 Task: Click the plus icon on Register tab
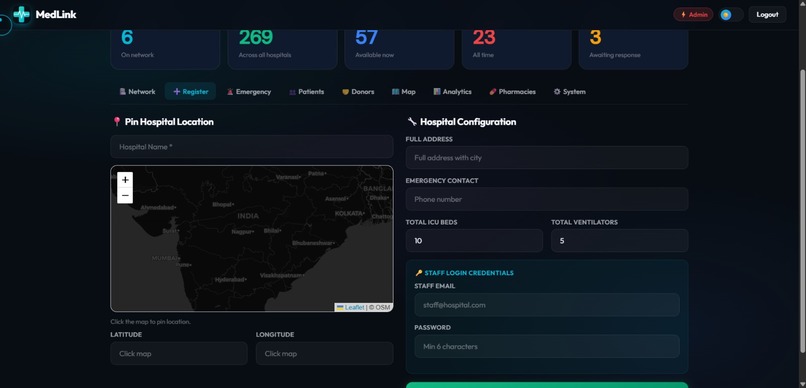coord(177,91)
